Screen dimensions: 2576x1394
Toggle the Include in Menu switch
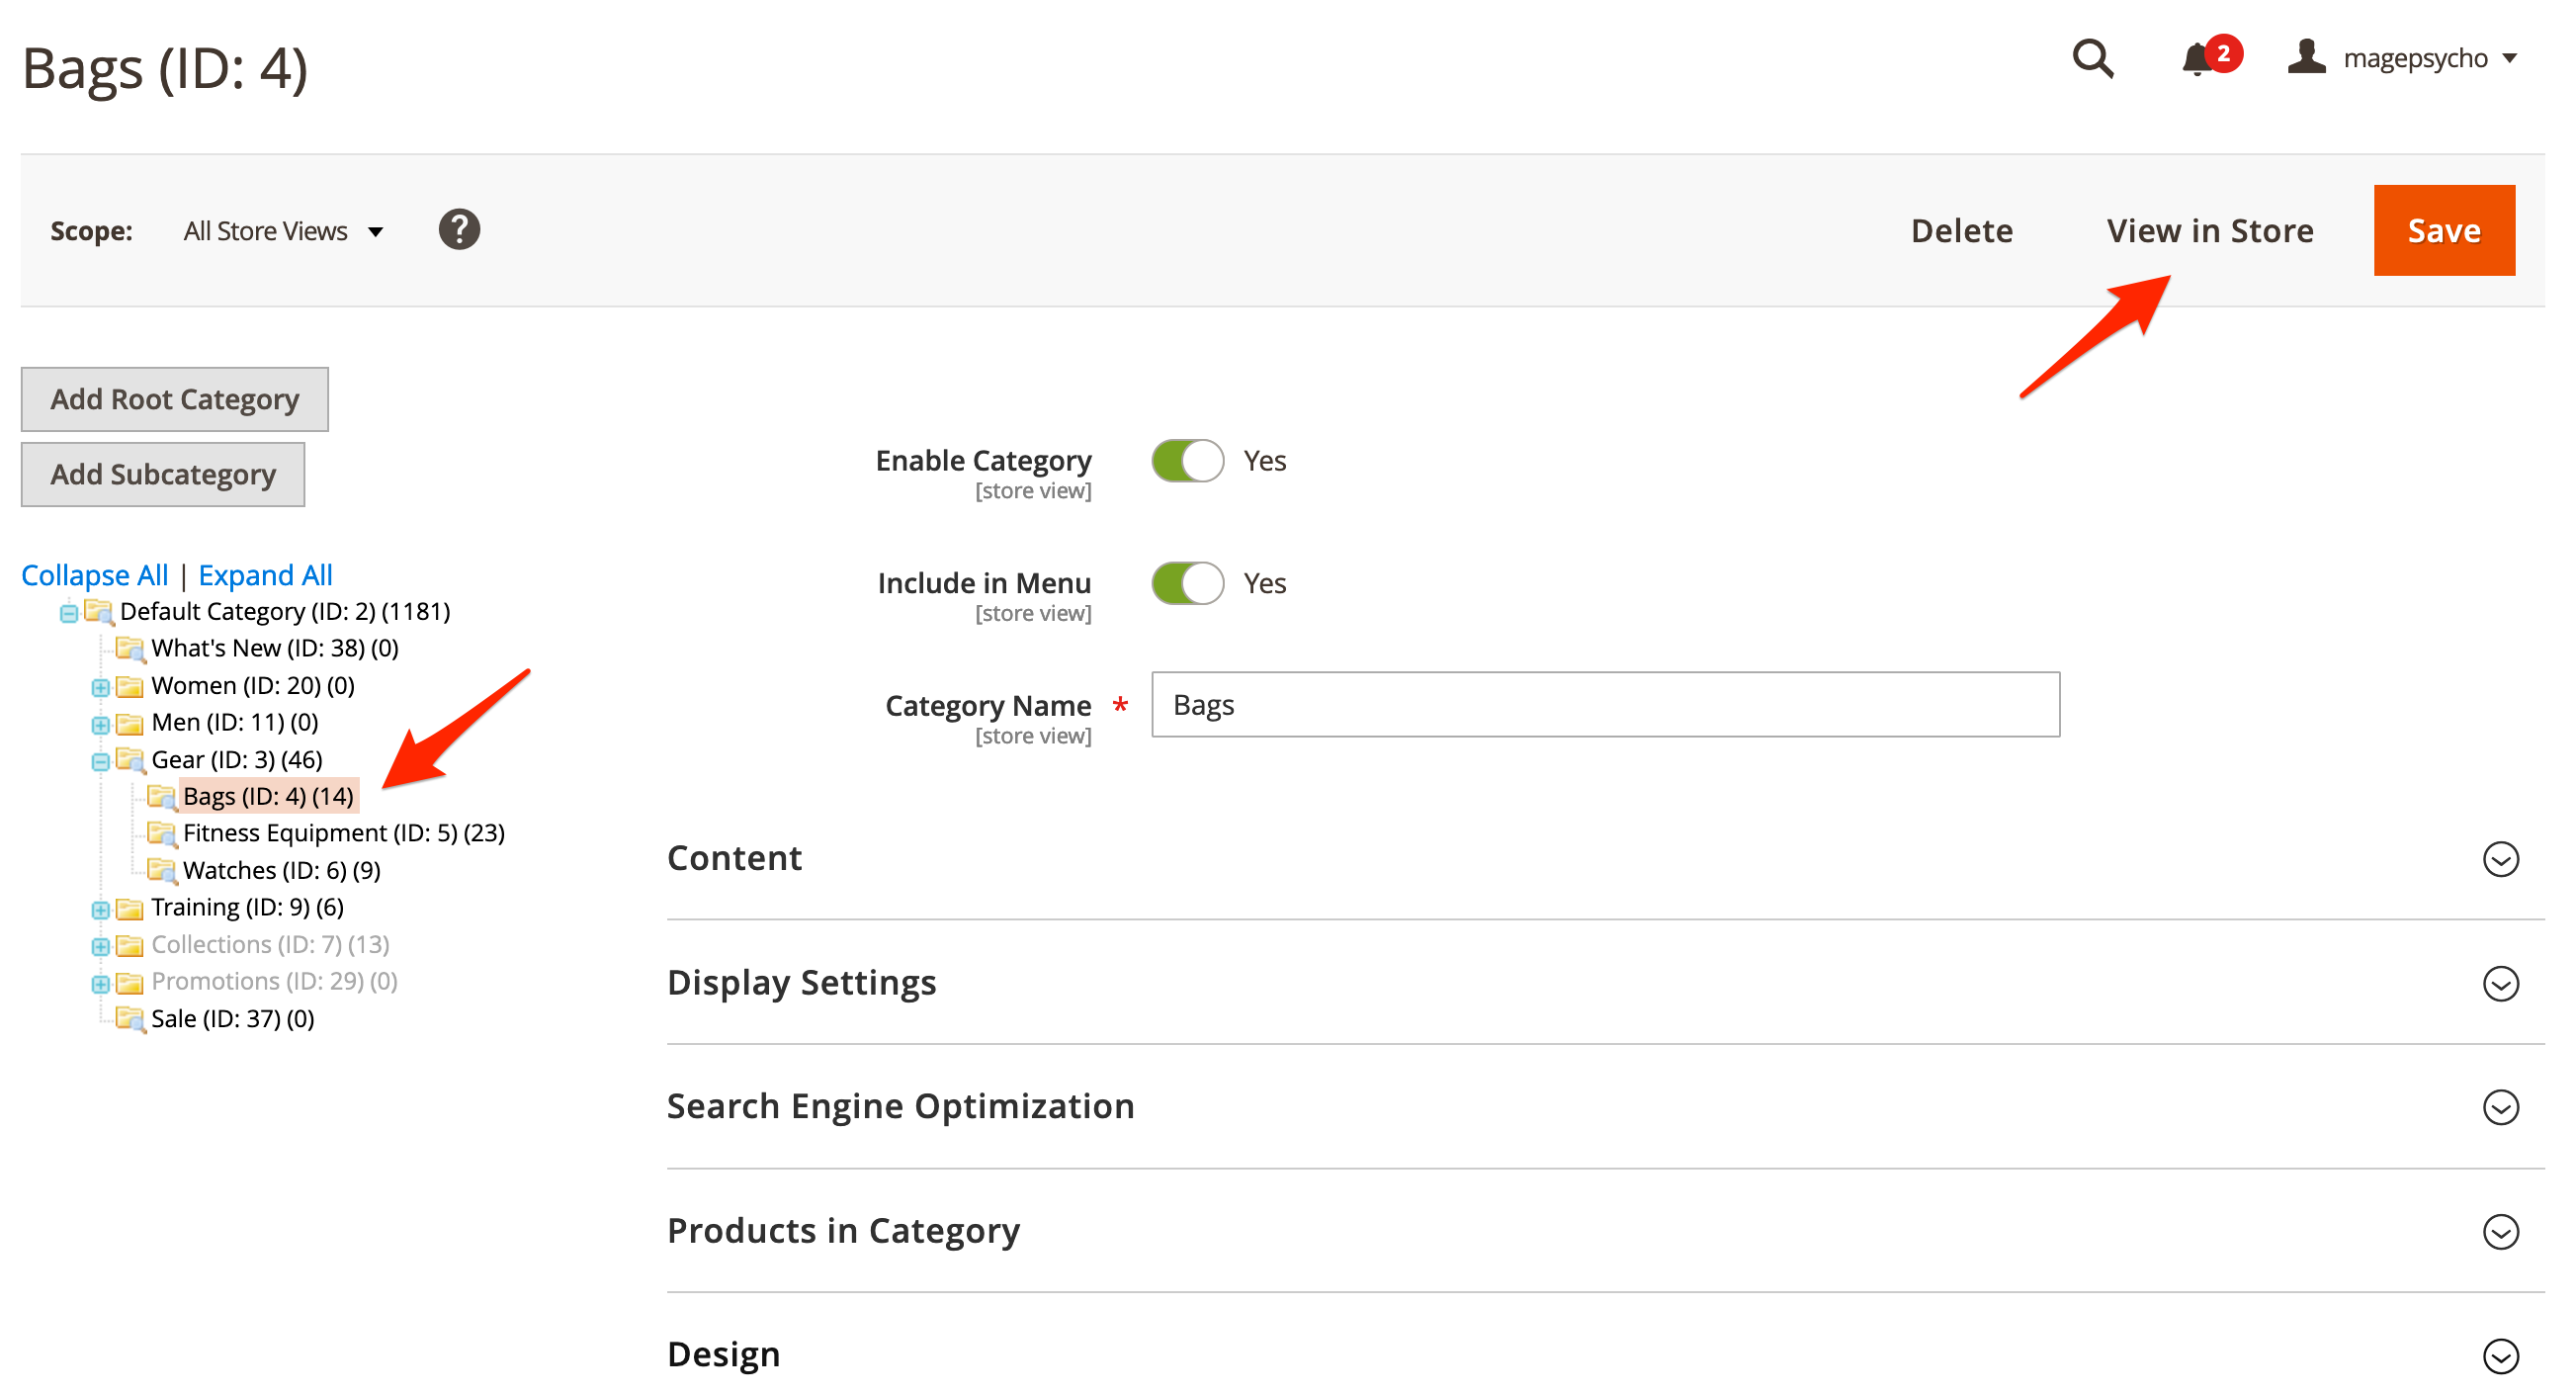pyautogui.click(x=1187, y=583)
